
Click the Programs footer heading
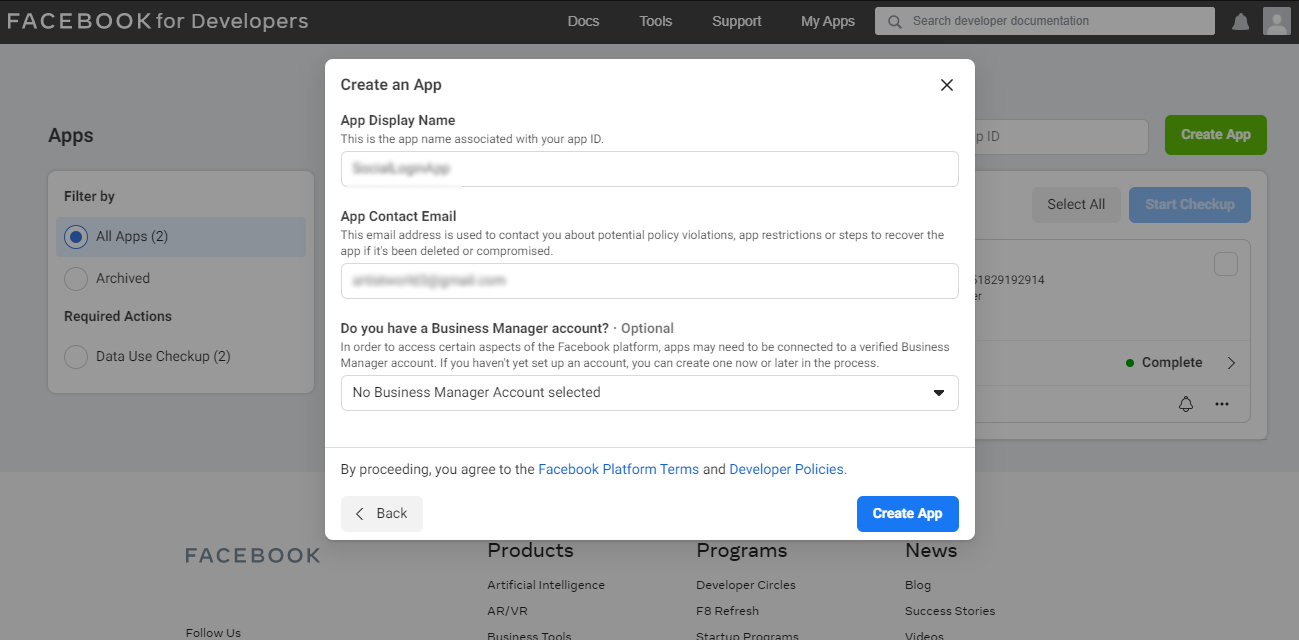tap(742, 551)
